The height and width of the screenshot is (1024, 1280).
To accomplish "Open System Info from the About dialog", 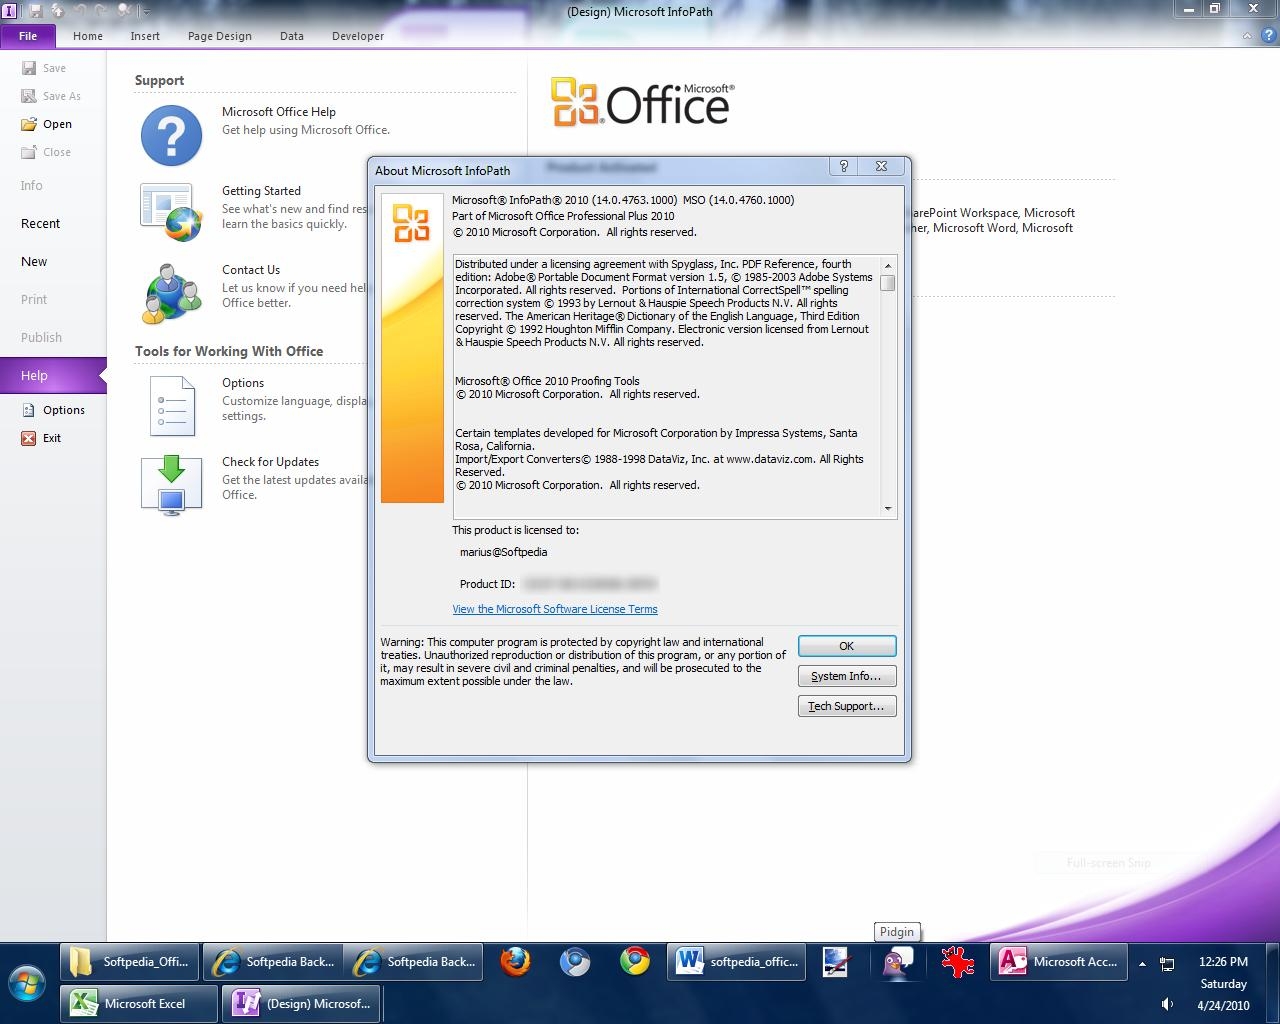I will [x=847, y=676].
